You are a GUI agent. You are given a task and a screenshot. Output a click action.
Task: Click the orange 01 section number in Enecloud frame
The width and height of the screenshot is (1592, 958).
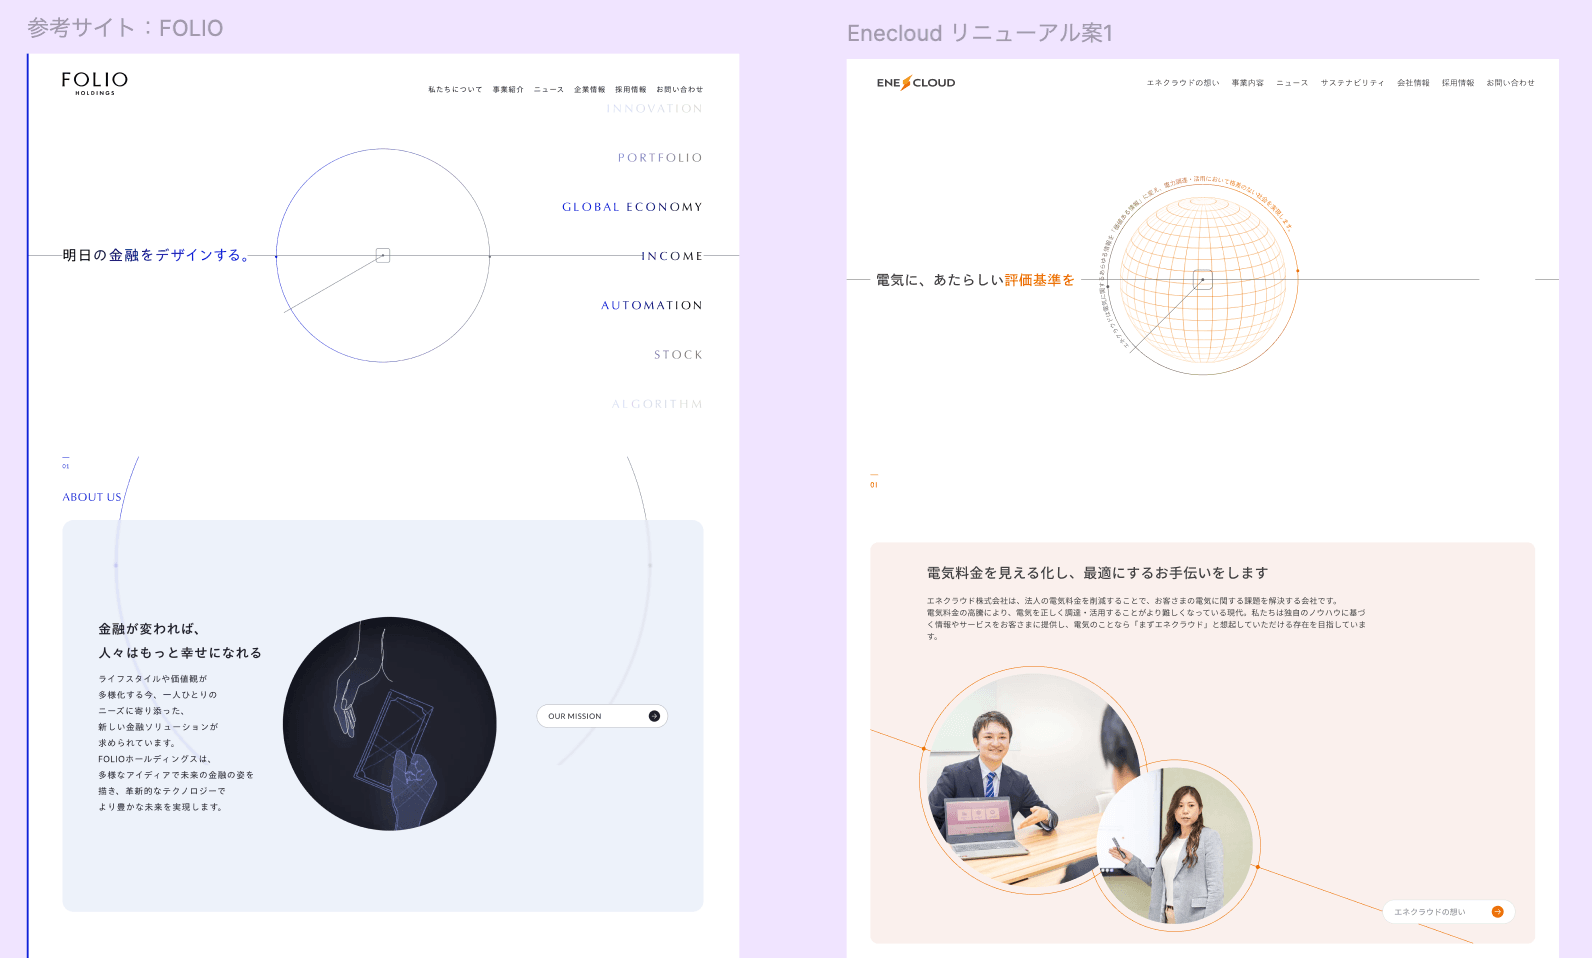click(x=874, y=484)
